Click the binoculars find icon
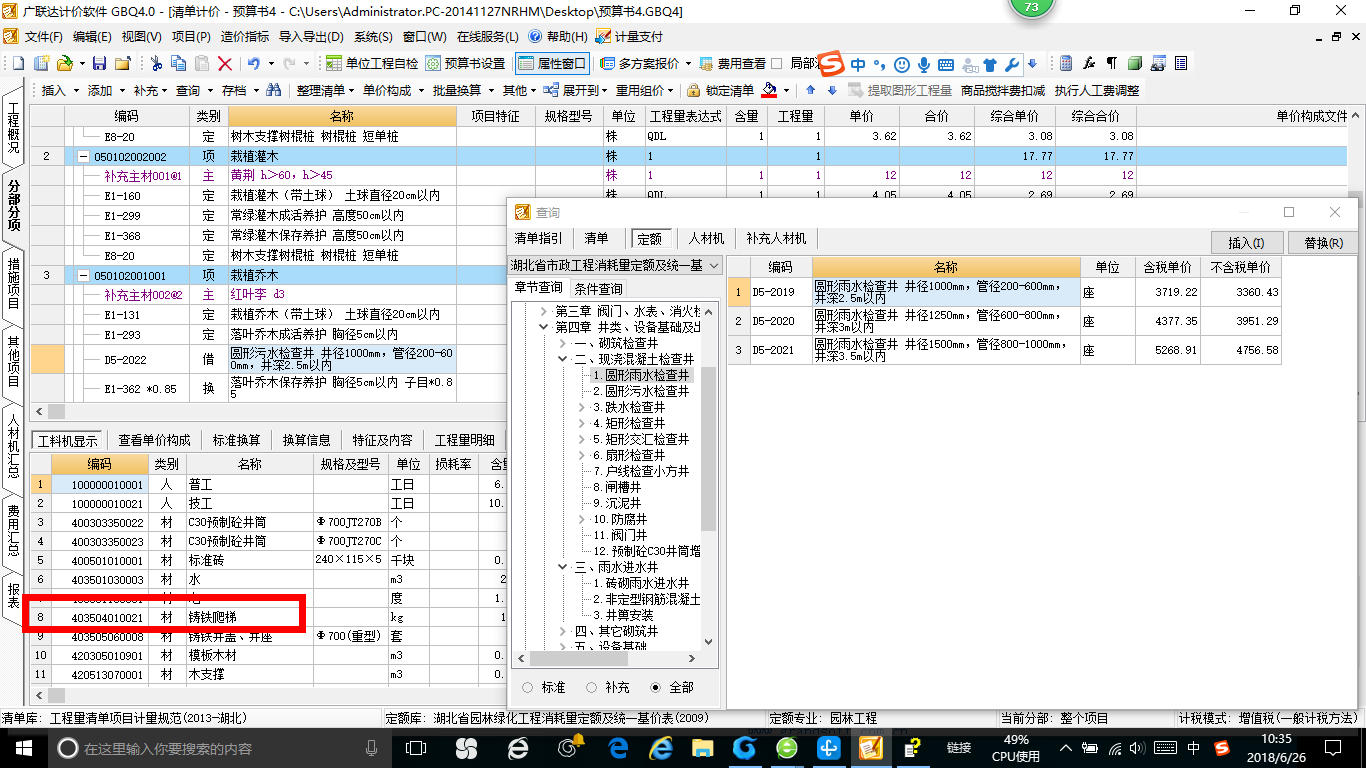This screenshot has height=768, width=1366. pos(274,90)
